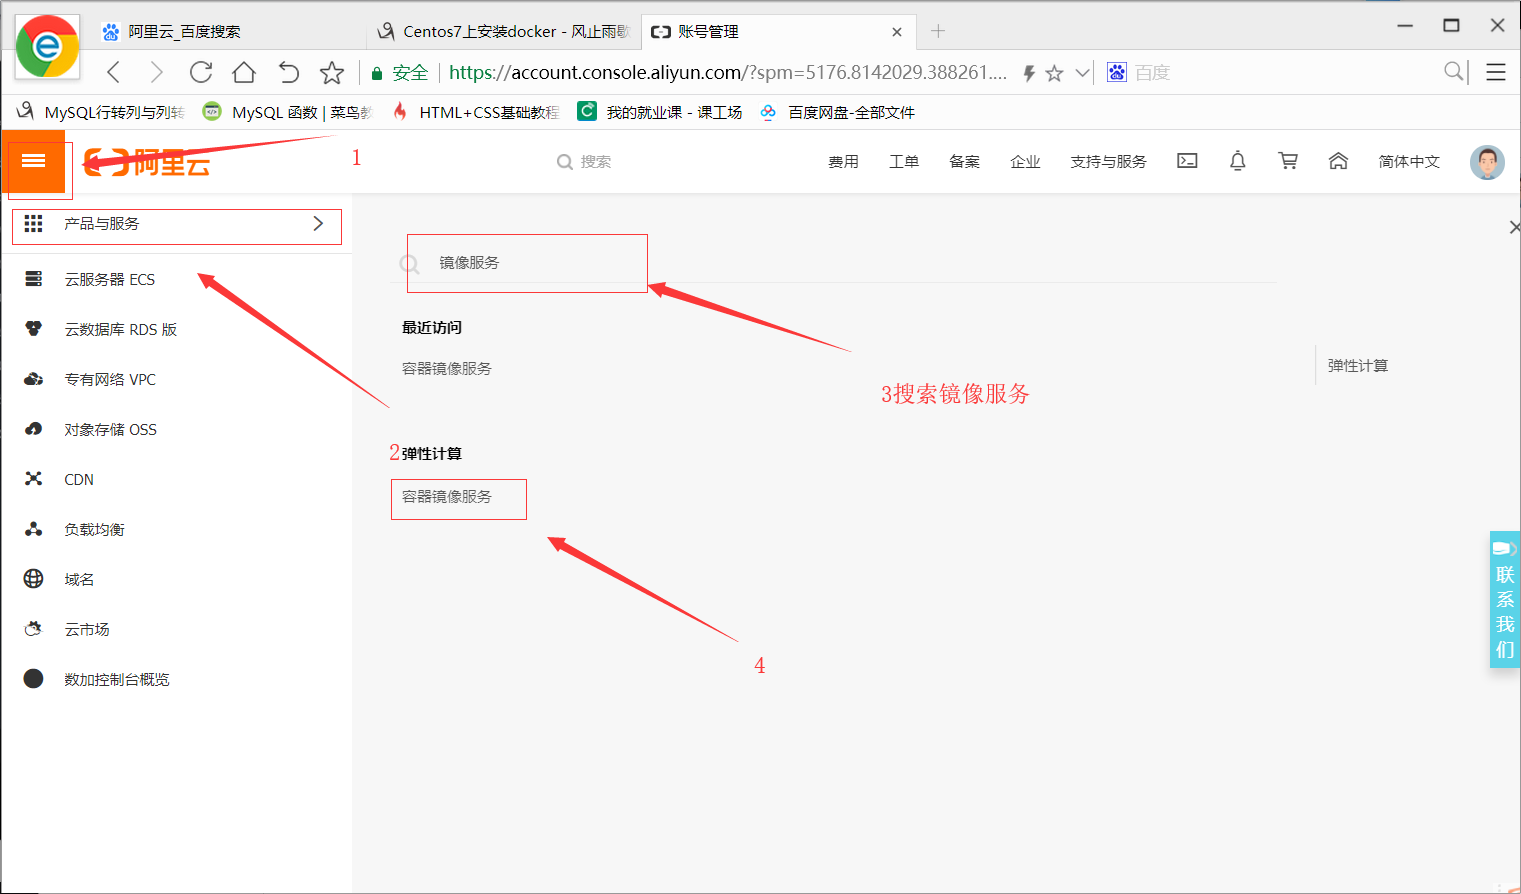Viewport: 1521px width, 894px height.
Task: Open a new browser tab
Action: [x=938, y=31]
